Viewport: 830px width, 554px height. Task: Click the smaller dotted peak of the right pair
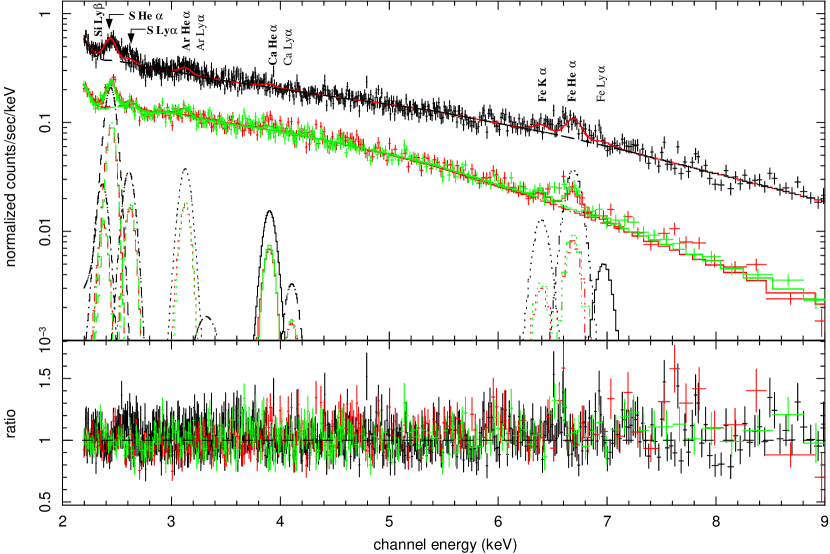(541, 285)
